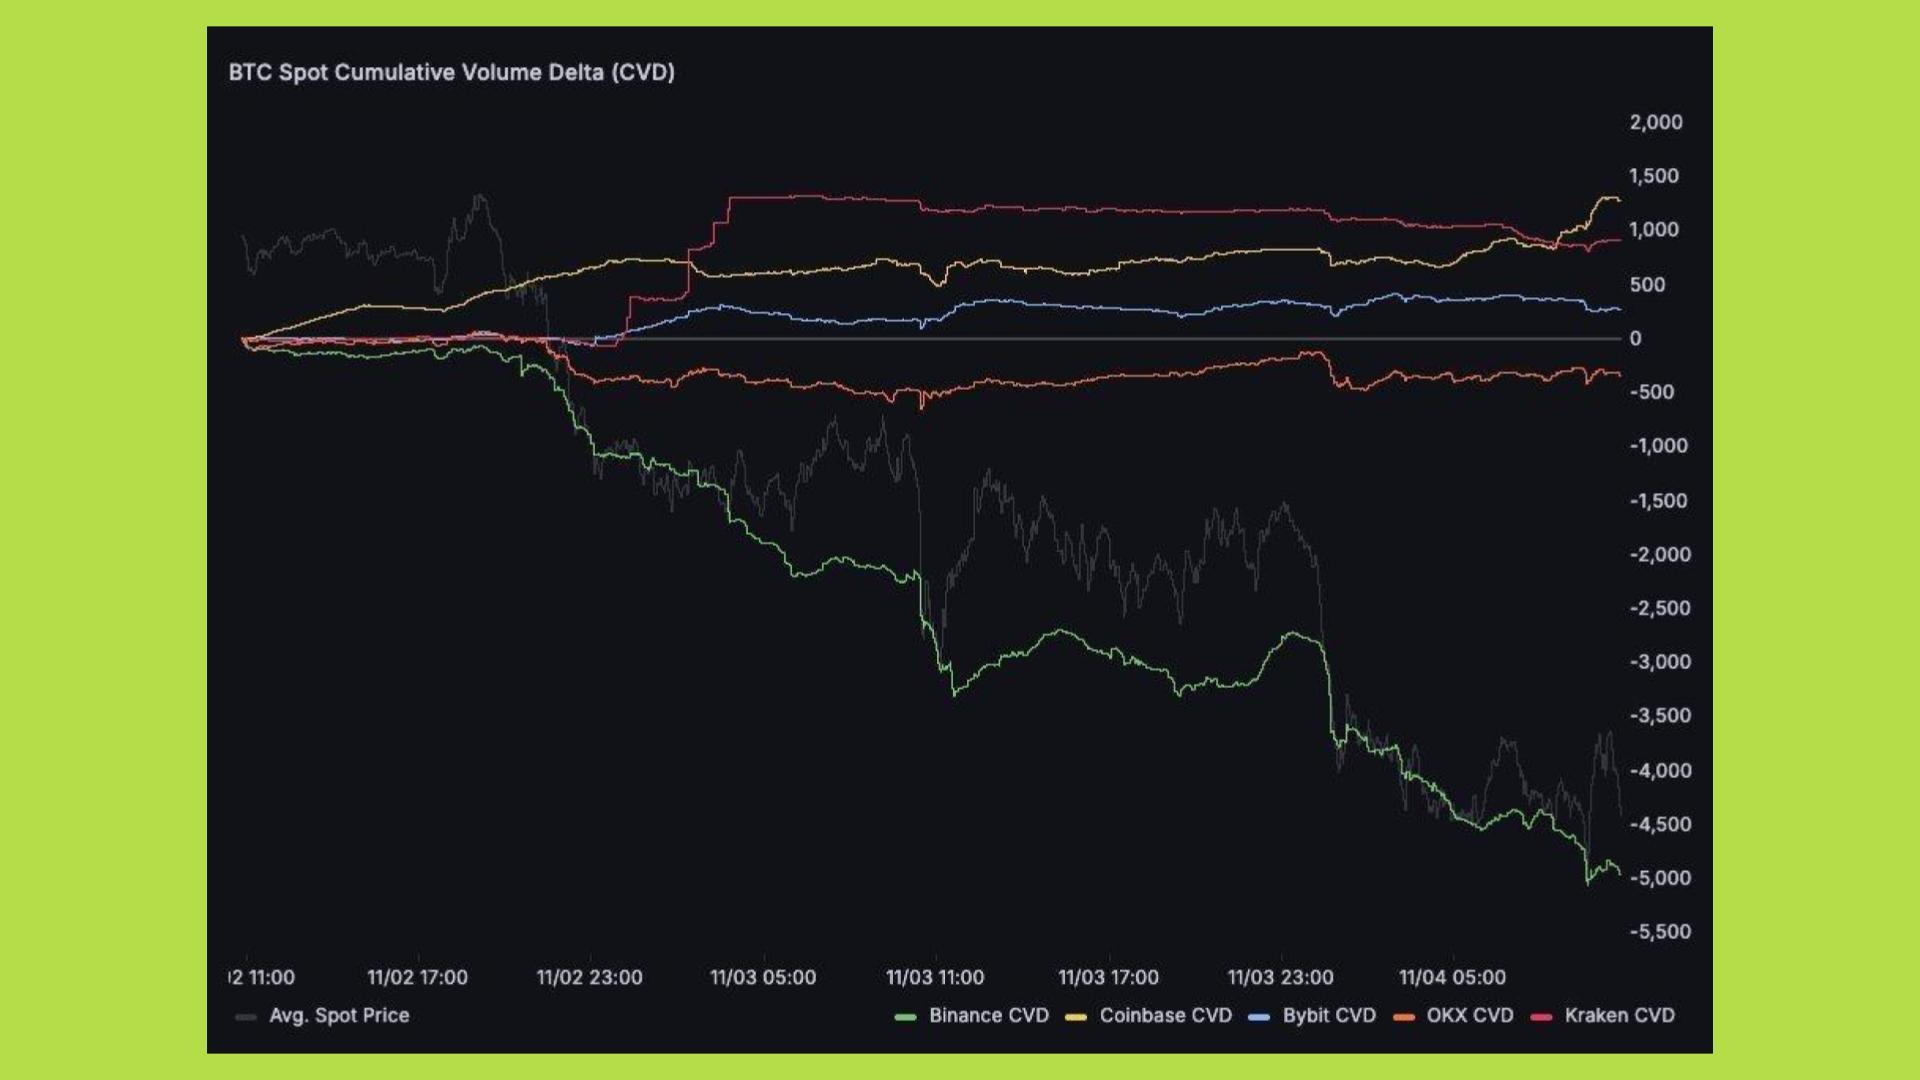Click the 0 value on y-axis

point(1635,338)
